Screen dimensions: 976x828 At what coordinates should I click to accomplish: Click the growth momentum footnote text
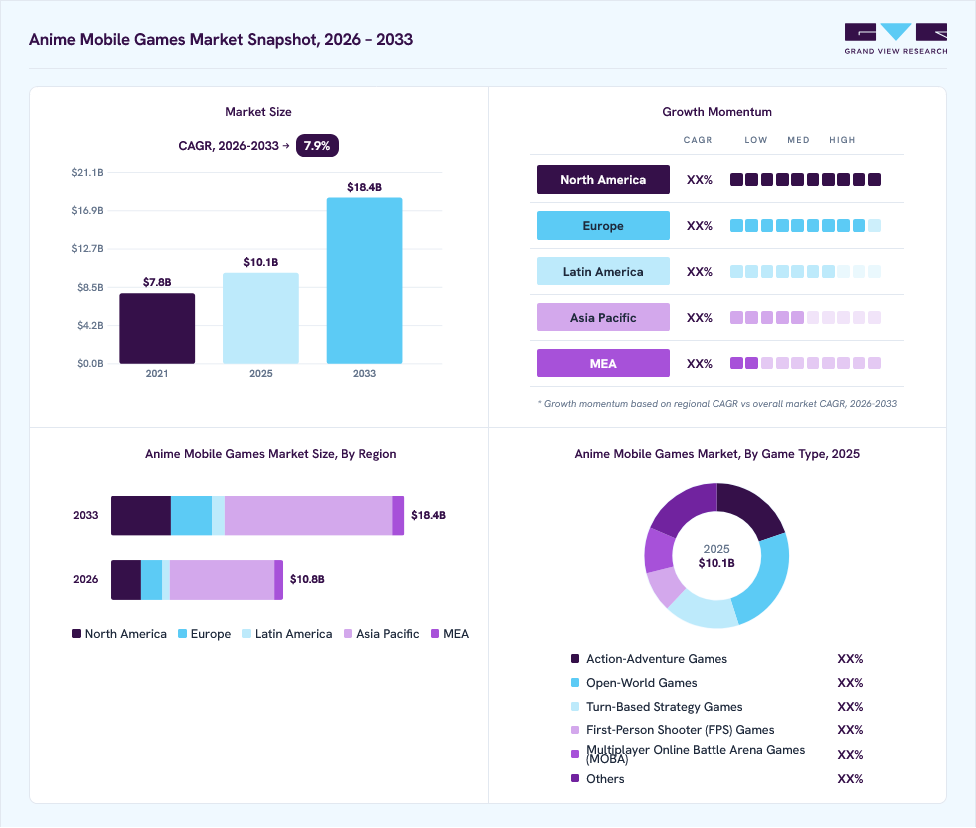pyautogui.click(x=717, y=404)
